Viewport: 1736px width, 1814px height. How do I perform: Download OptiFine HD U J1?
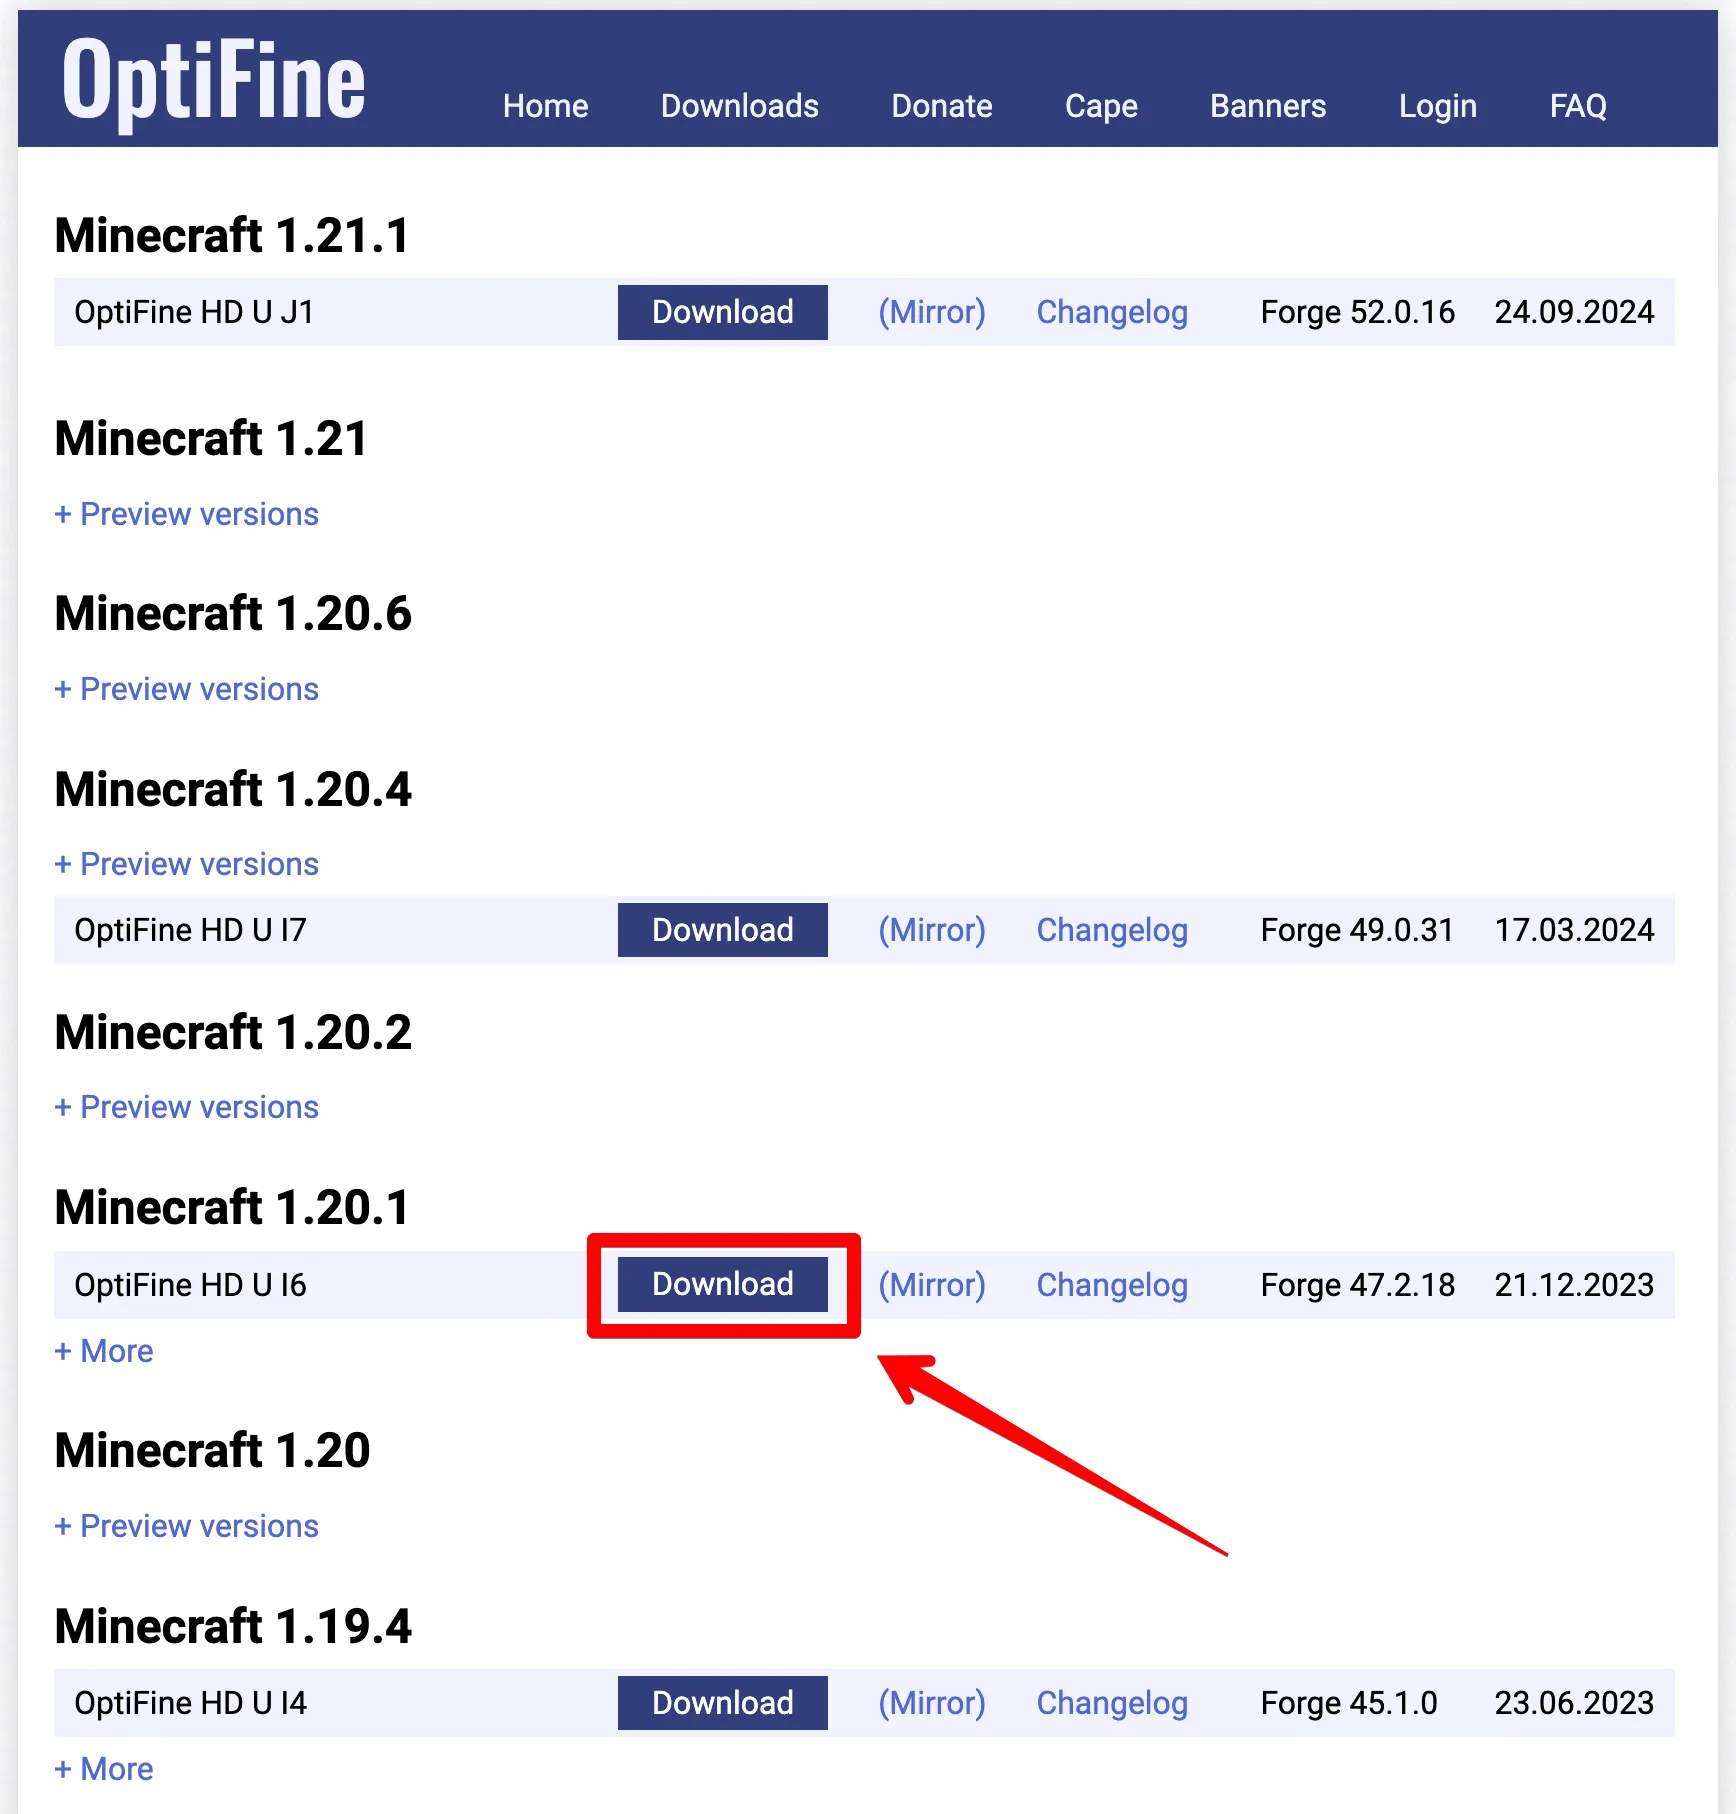click(x=722, y=312)
